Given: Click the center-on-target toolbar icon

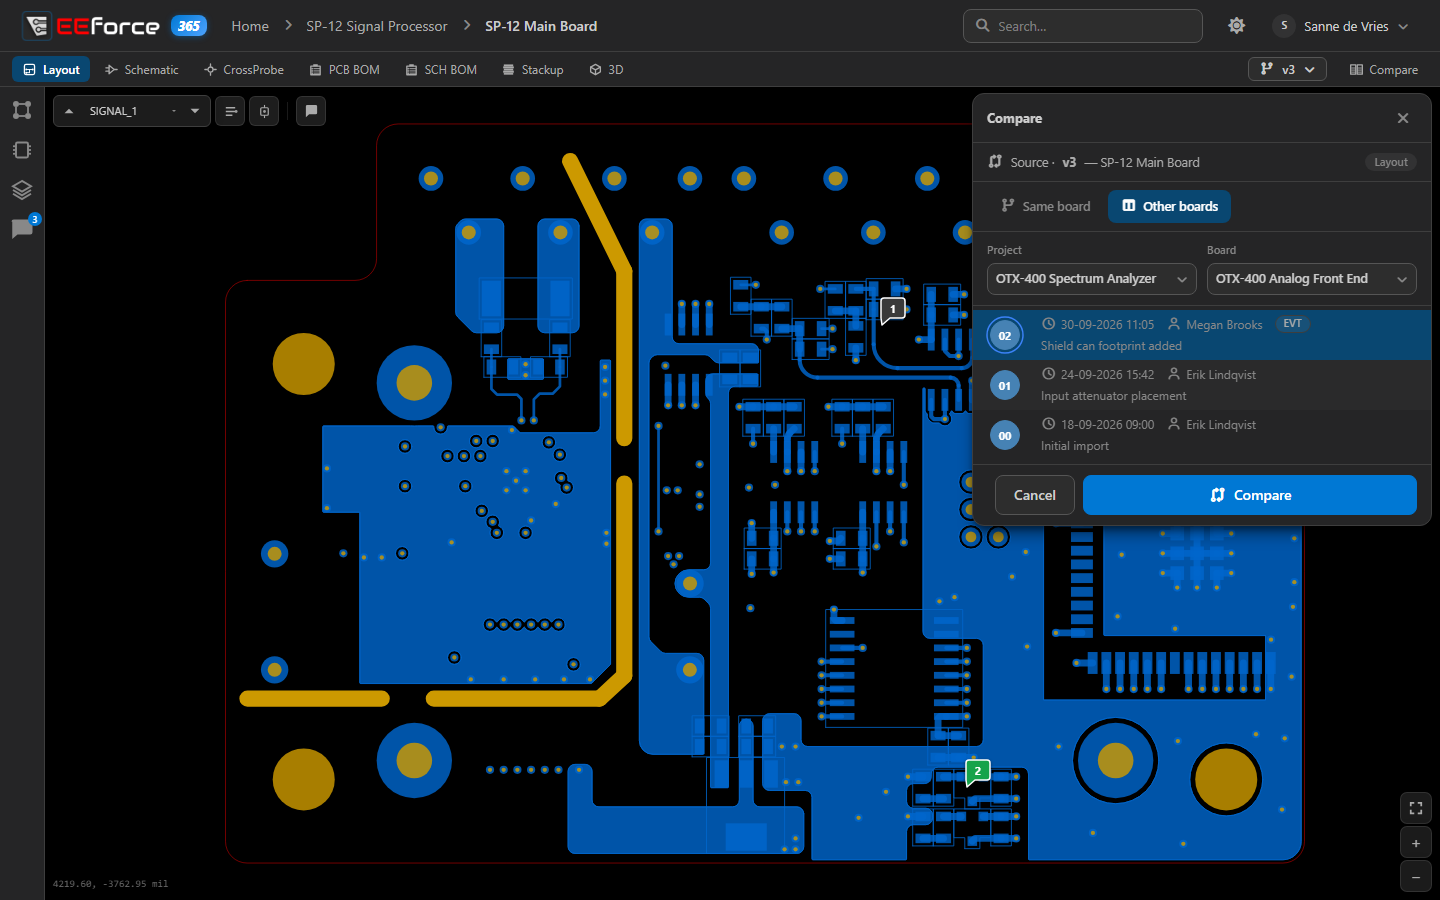Looking at the screenshot, I should [x=264, y=111].
